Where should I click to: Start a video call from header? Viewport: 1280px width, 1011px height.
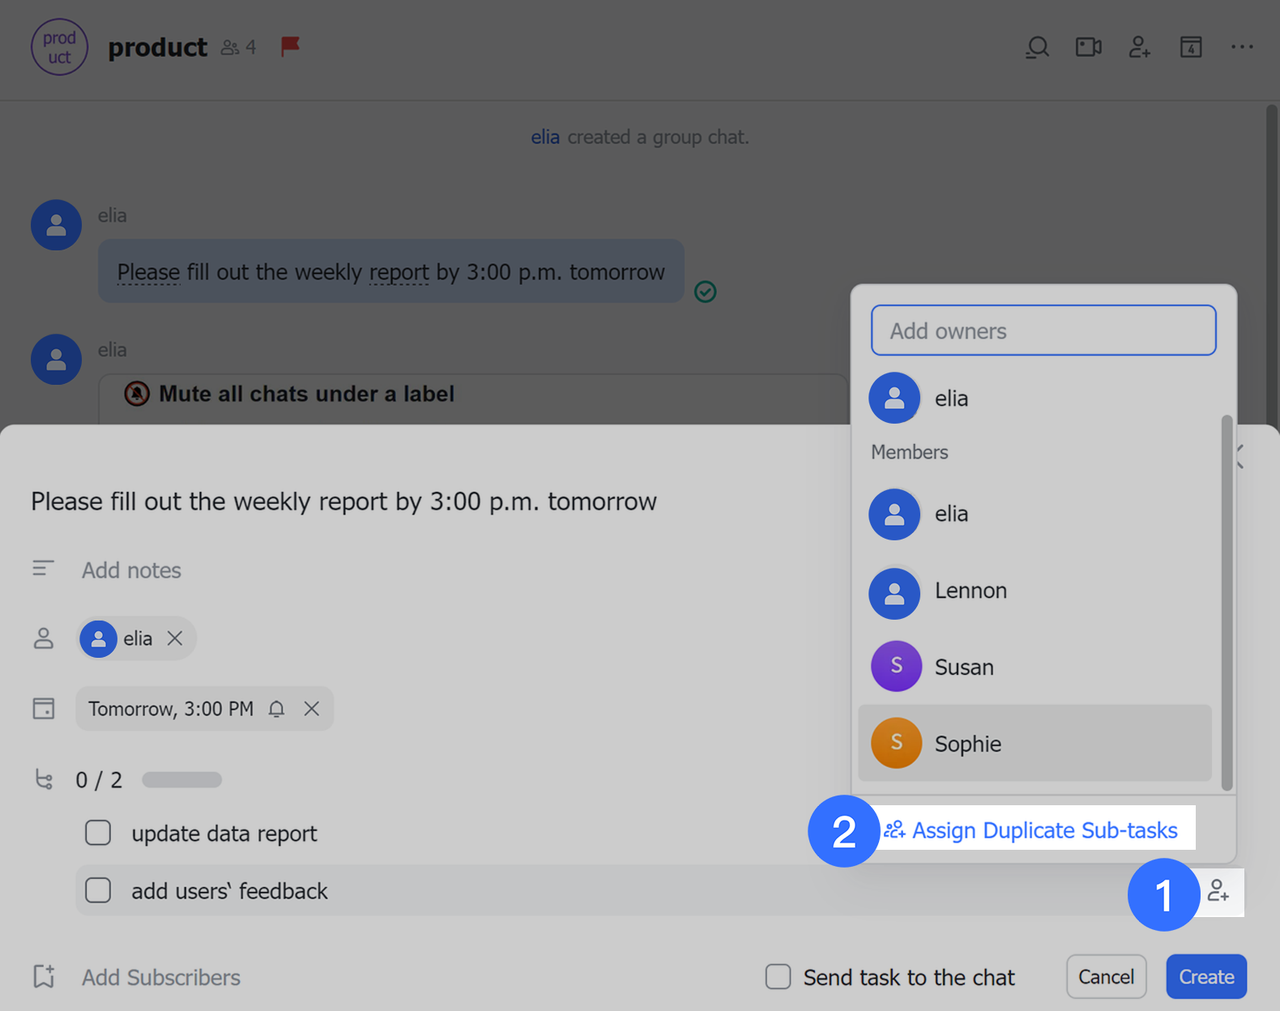click(1088, 47)
